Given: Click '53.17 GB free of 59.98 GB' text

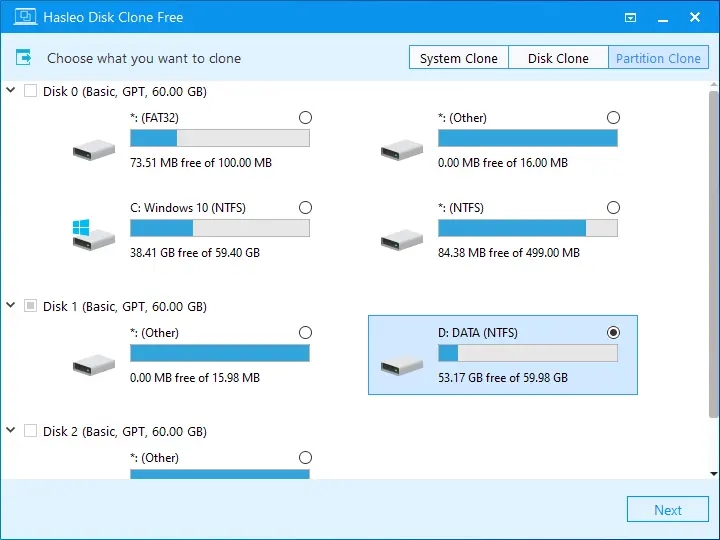Looking at the screenshot, I should [x=503, y=377].
